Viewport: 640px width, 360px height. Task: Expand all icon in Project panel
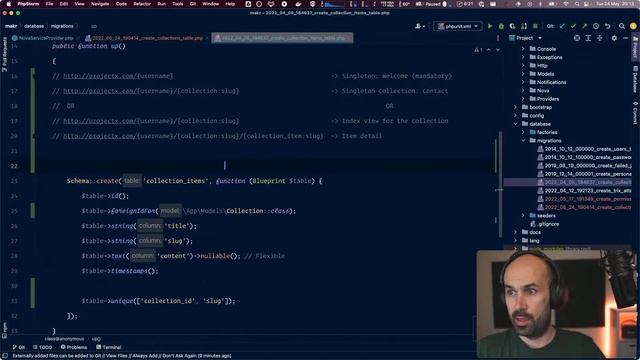coord(588,38)
